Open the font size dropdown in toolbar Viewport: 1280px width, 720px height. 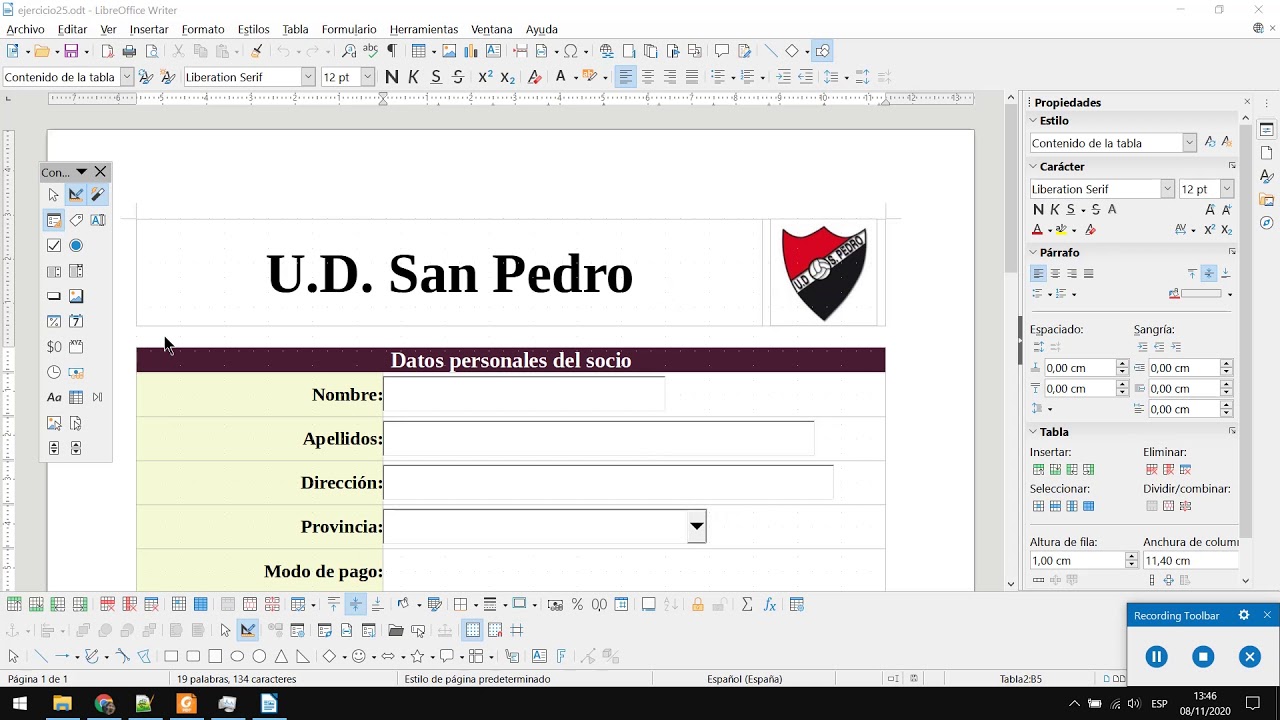[367, 77]
